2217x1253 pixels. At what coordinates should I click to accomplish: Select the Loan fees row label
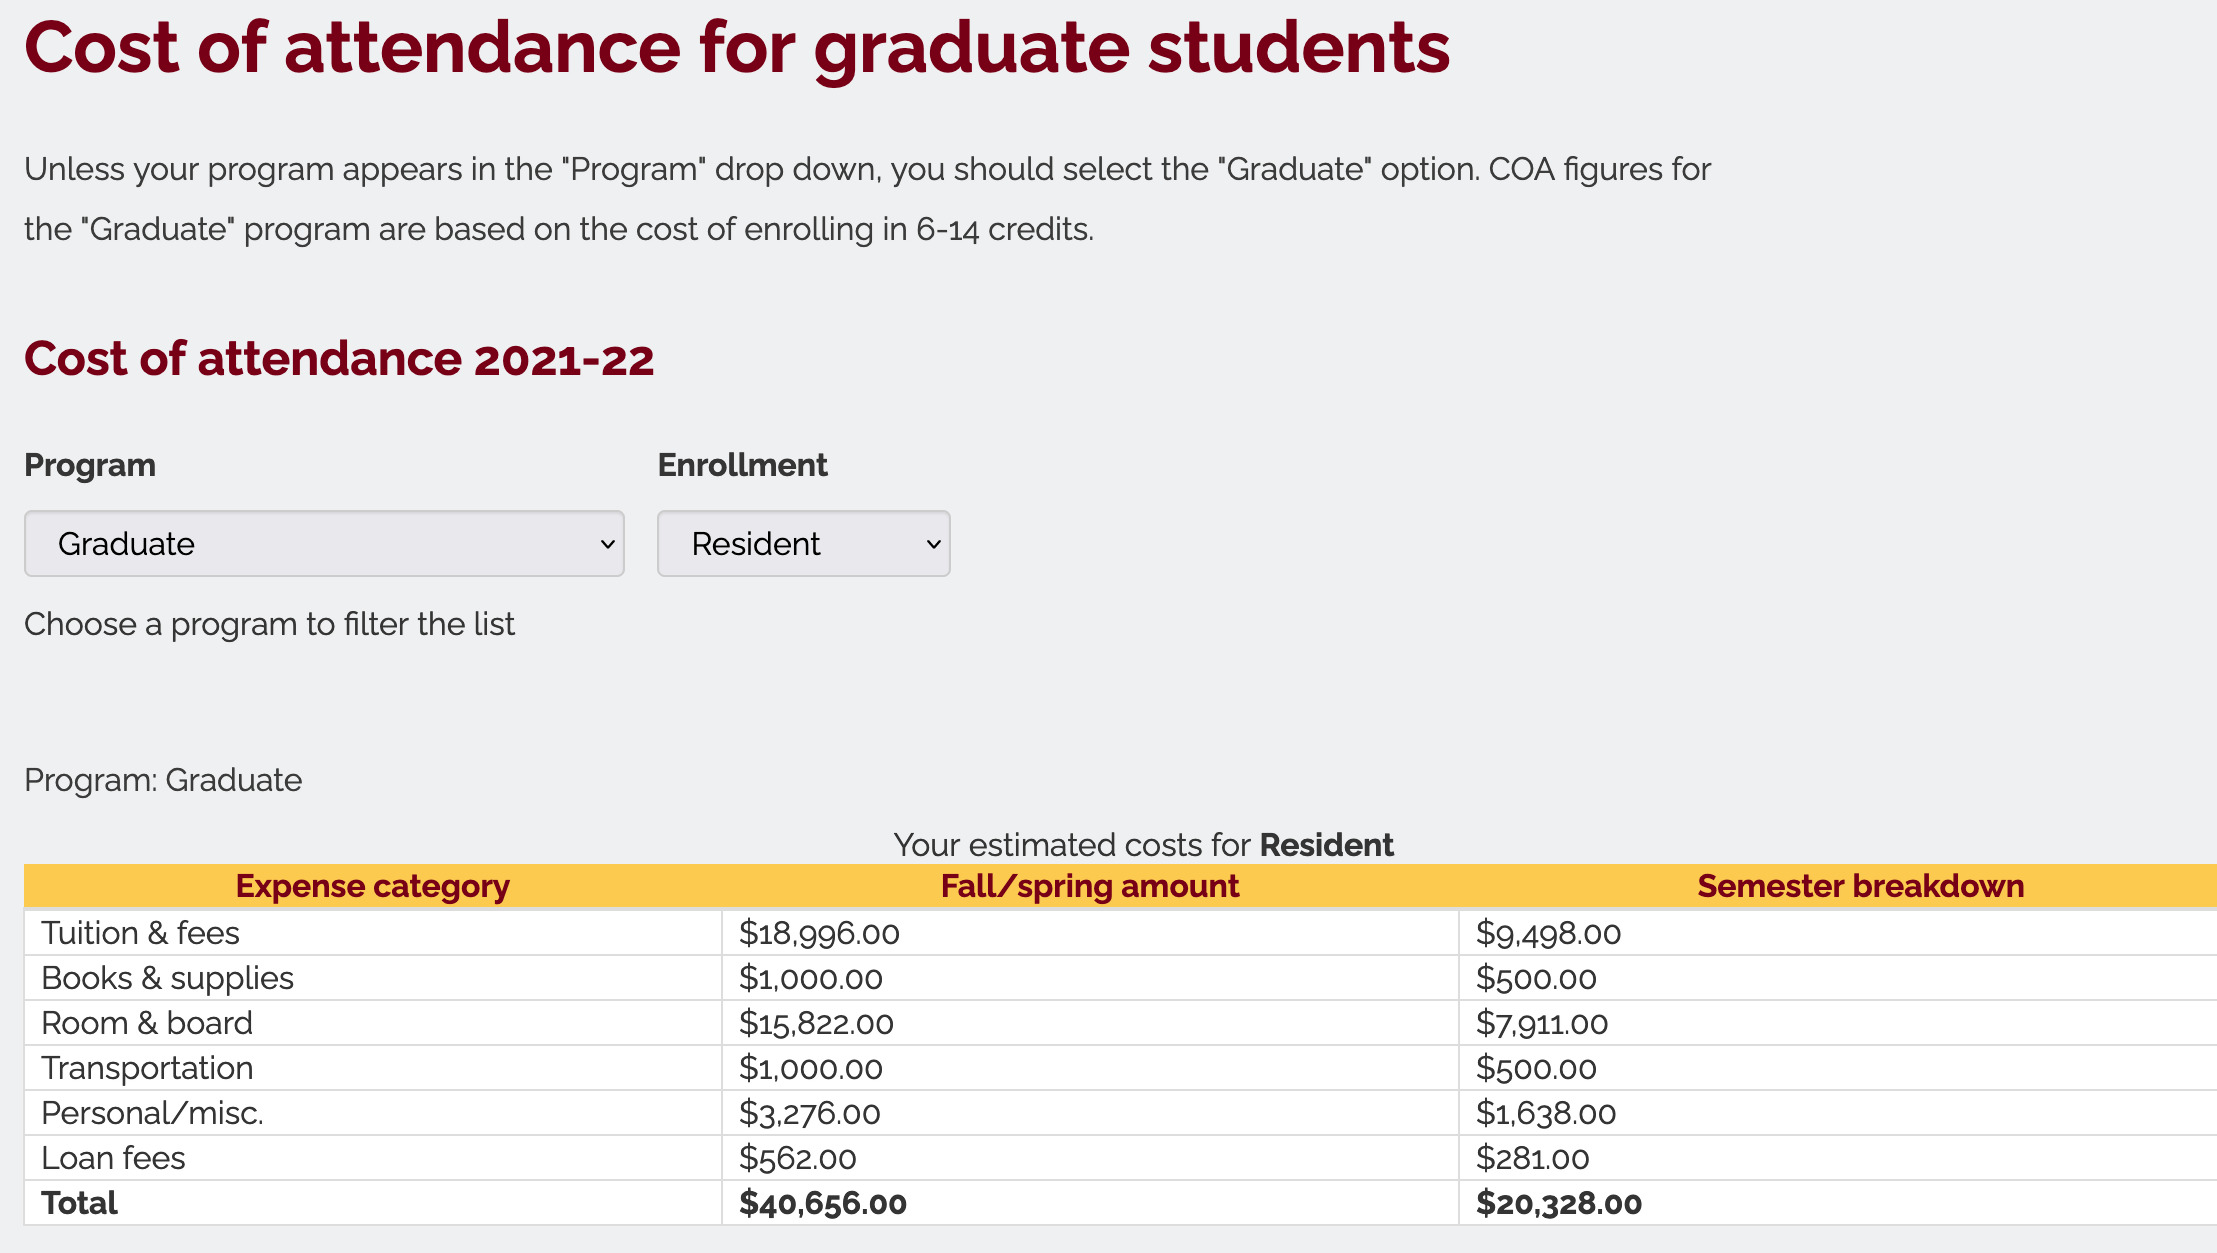pyautogui.click(x=113, y=1158)
